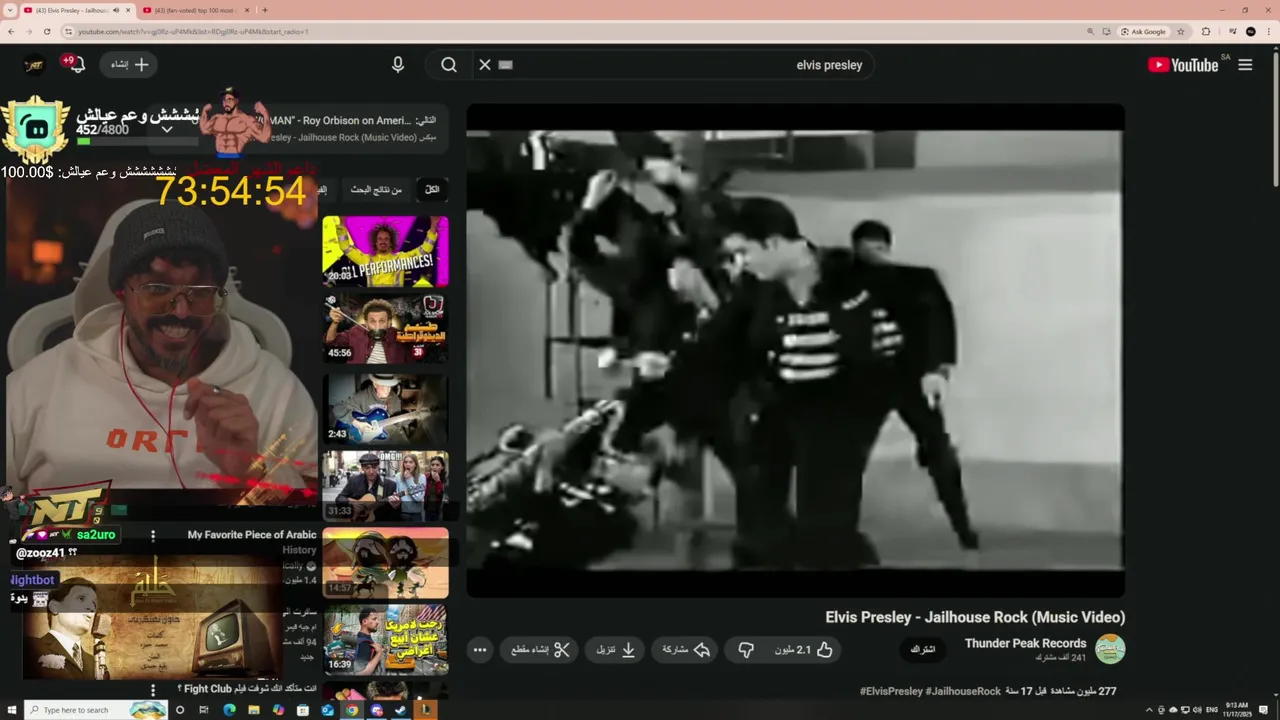Dislike the Jailhouse Rock video
This screenshot has height=720, width=1280.
point(746,650)
